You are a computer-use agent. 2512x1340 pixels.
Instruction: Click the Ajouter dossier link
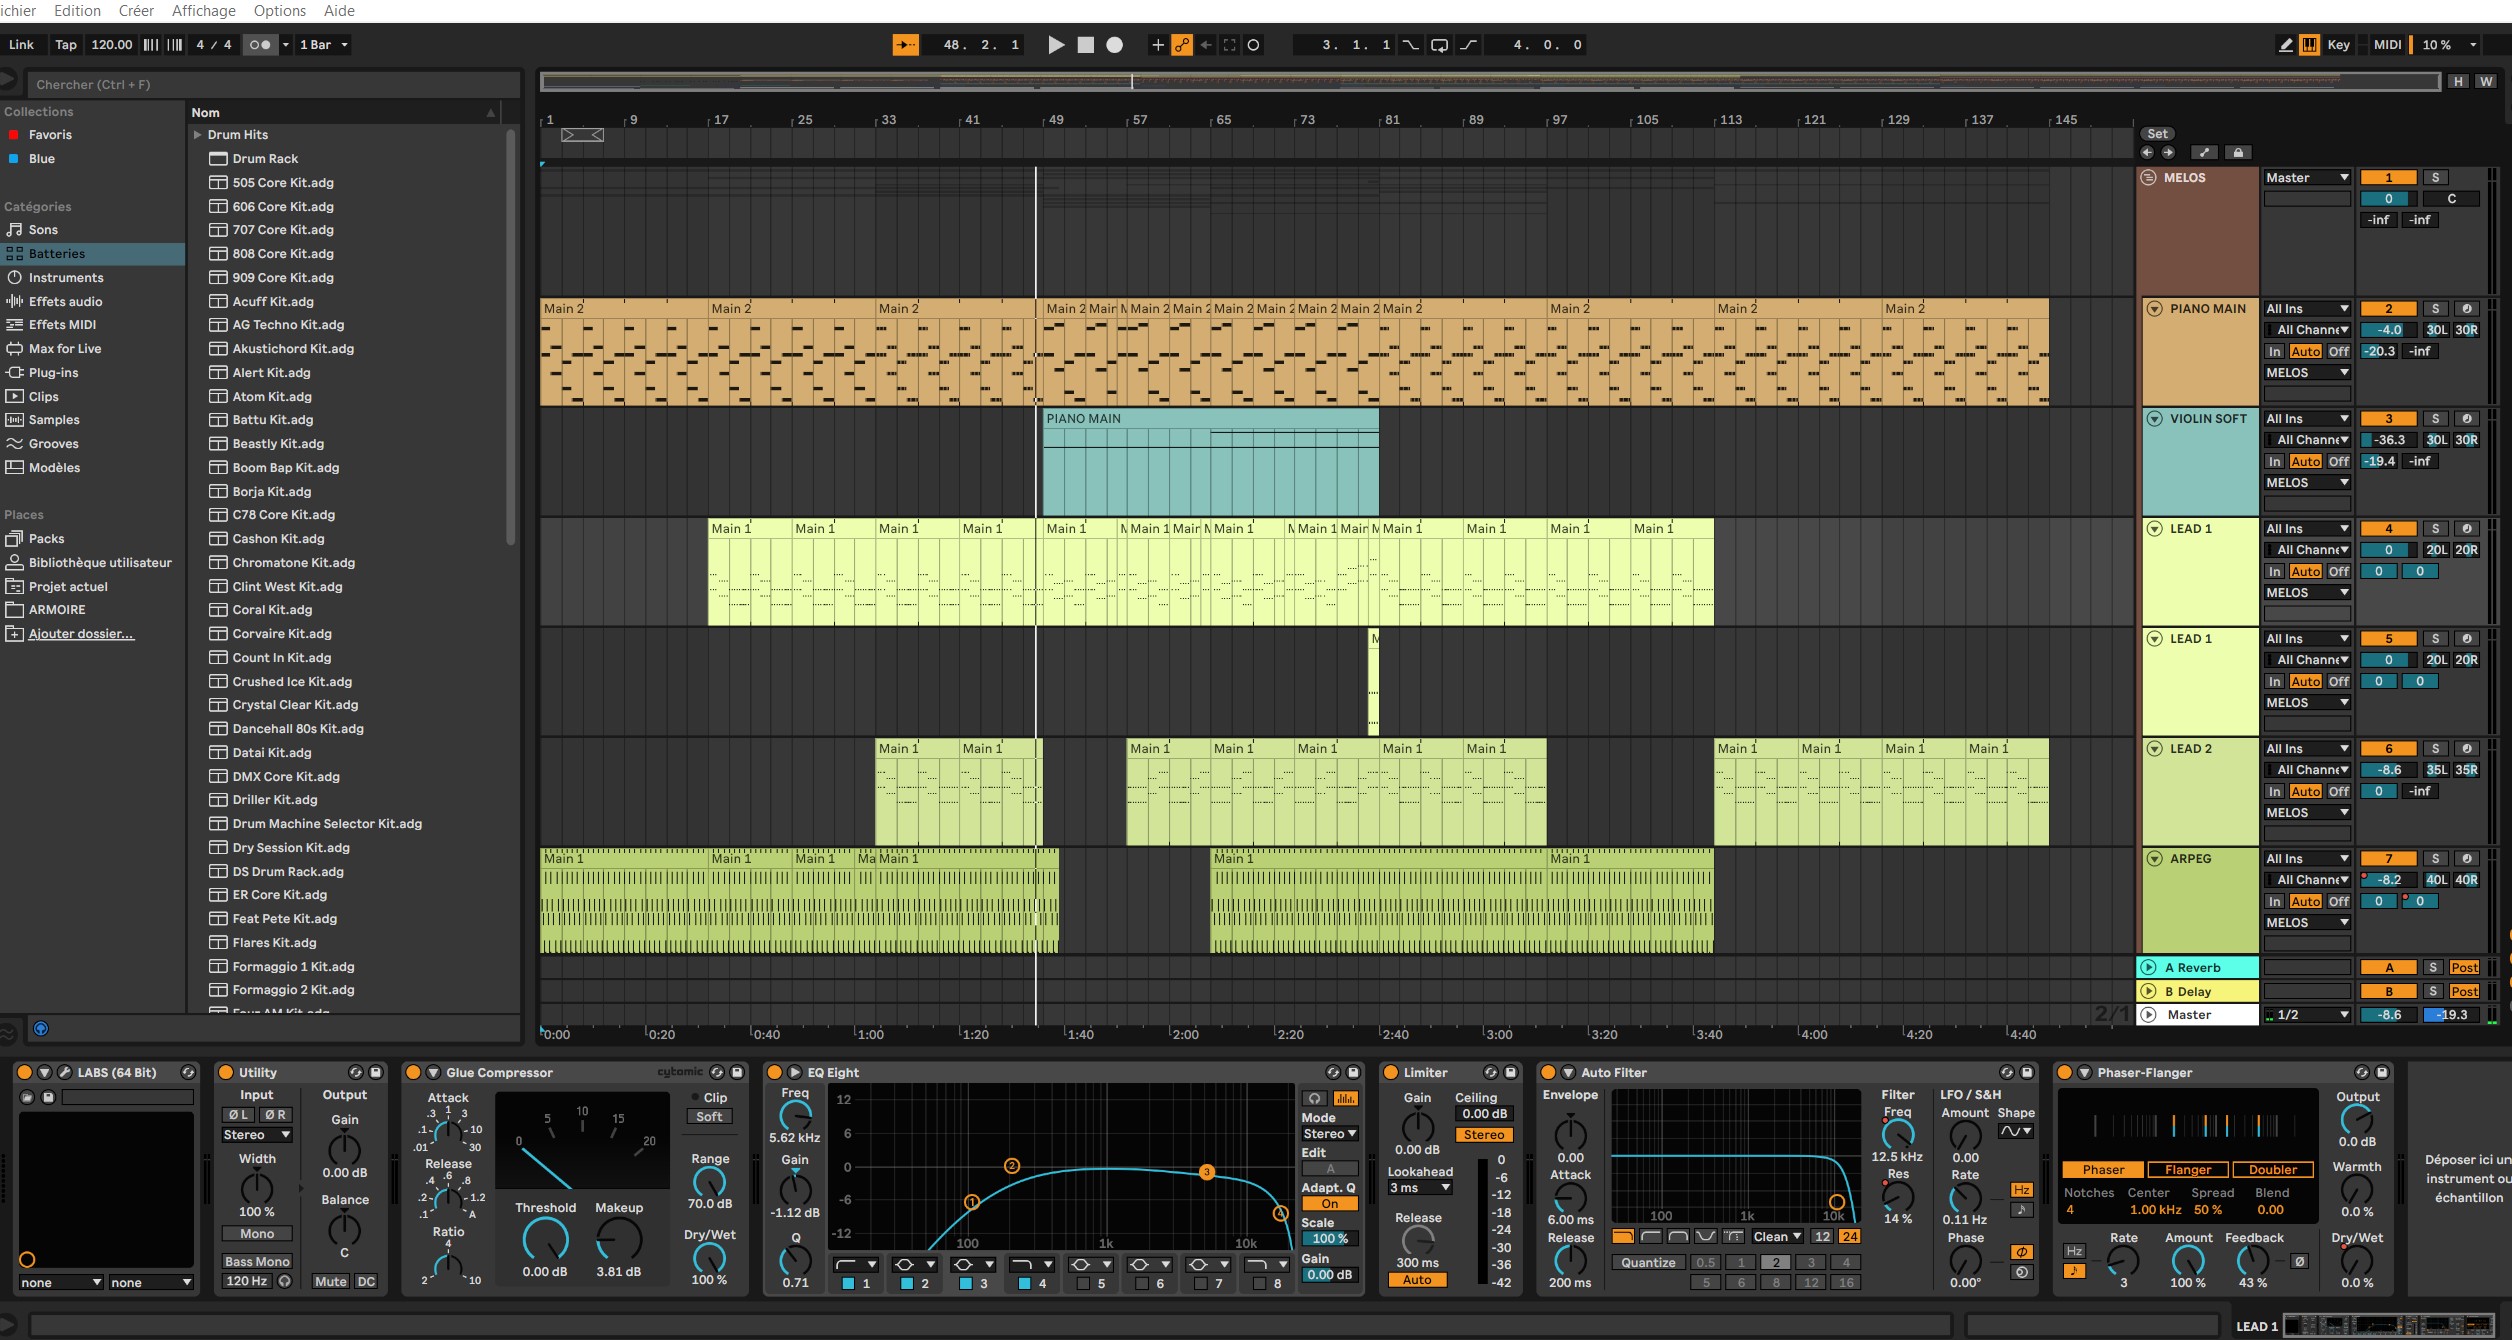coord(81,634)
